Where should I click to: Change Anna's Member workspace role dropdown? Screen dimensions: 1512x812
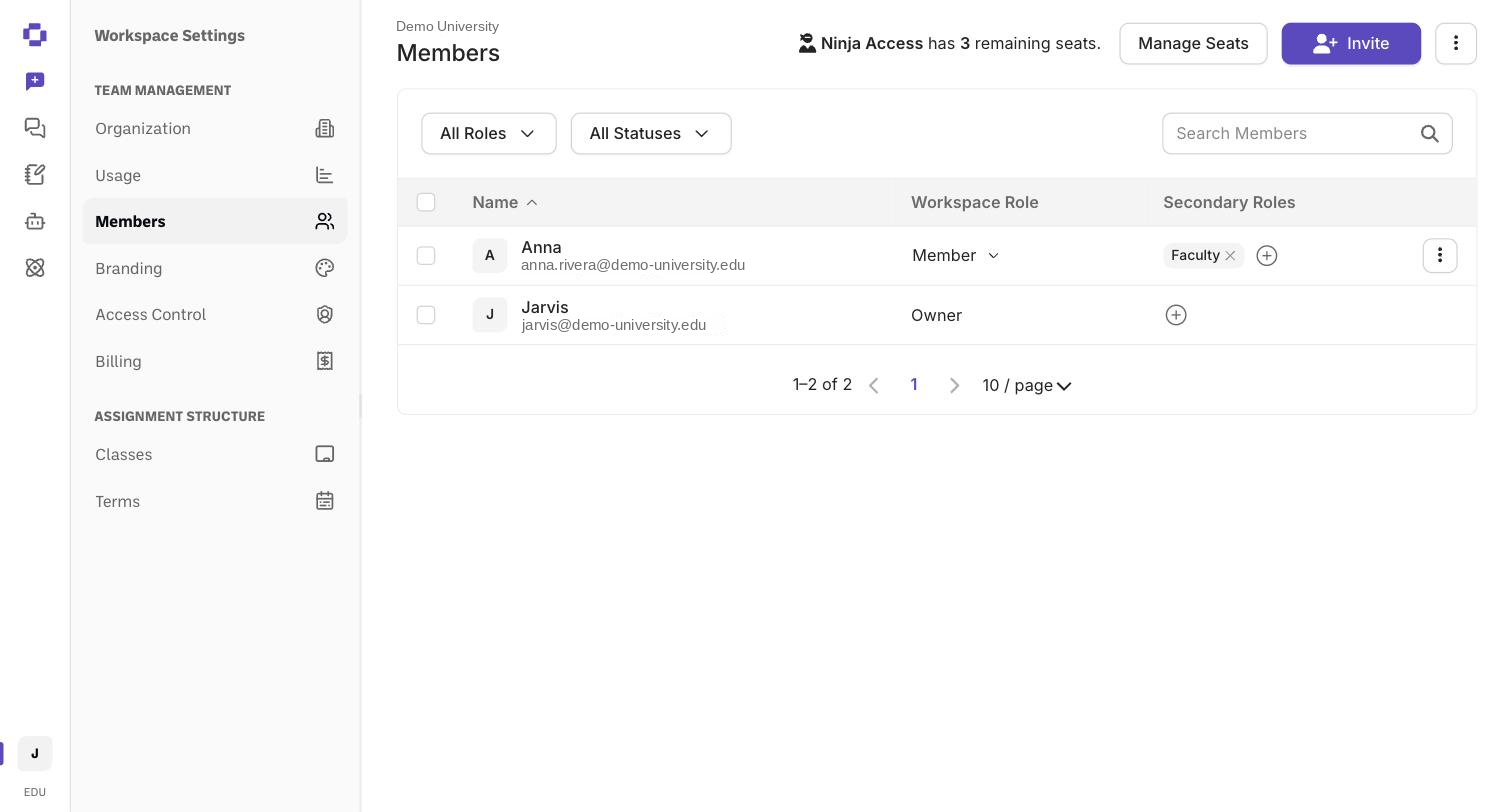coord(956,256)
